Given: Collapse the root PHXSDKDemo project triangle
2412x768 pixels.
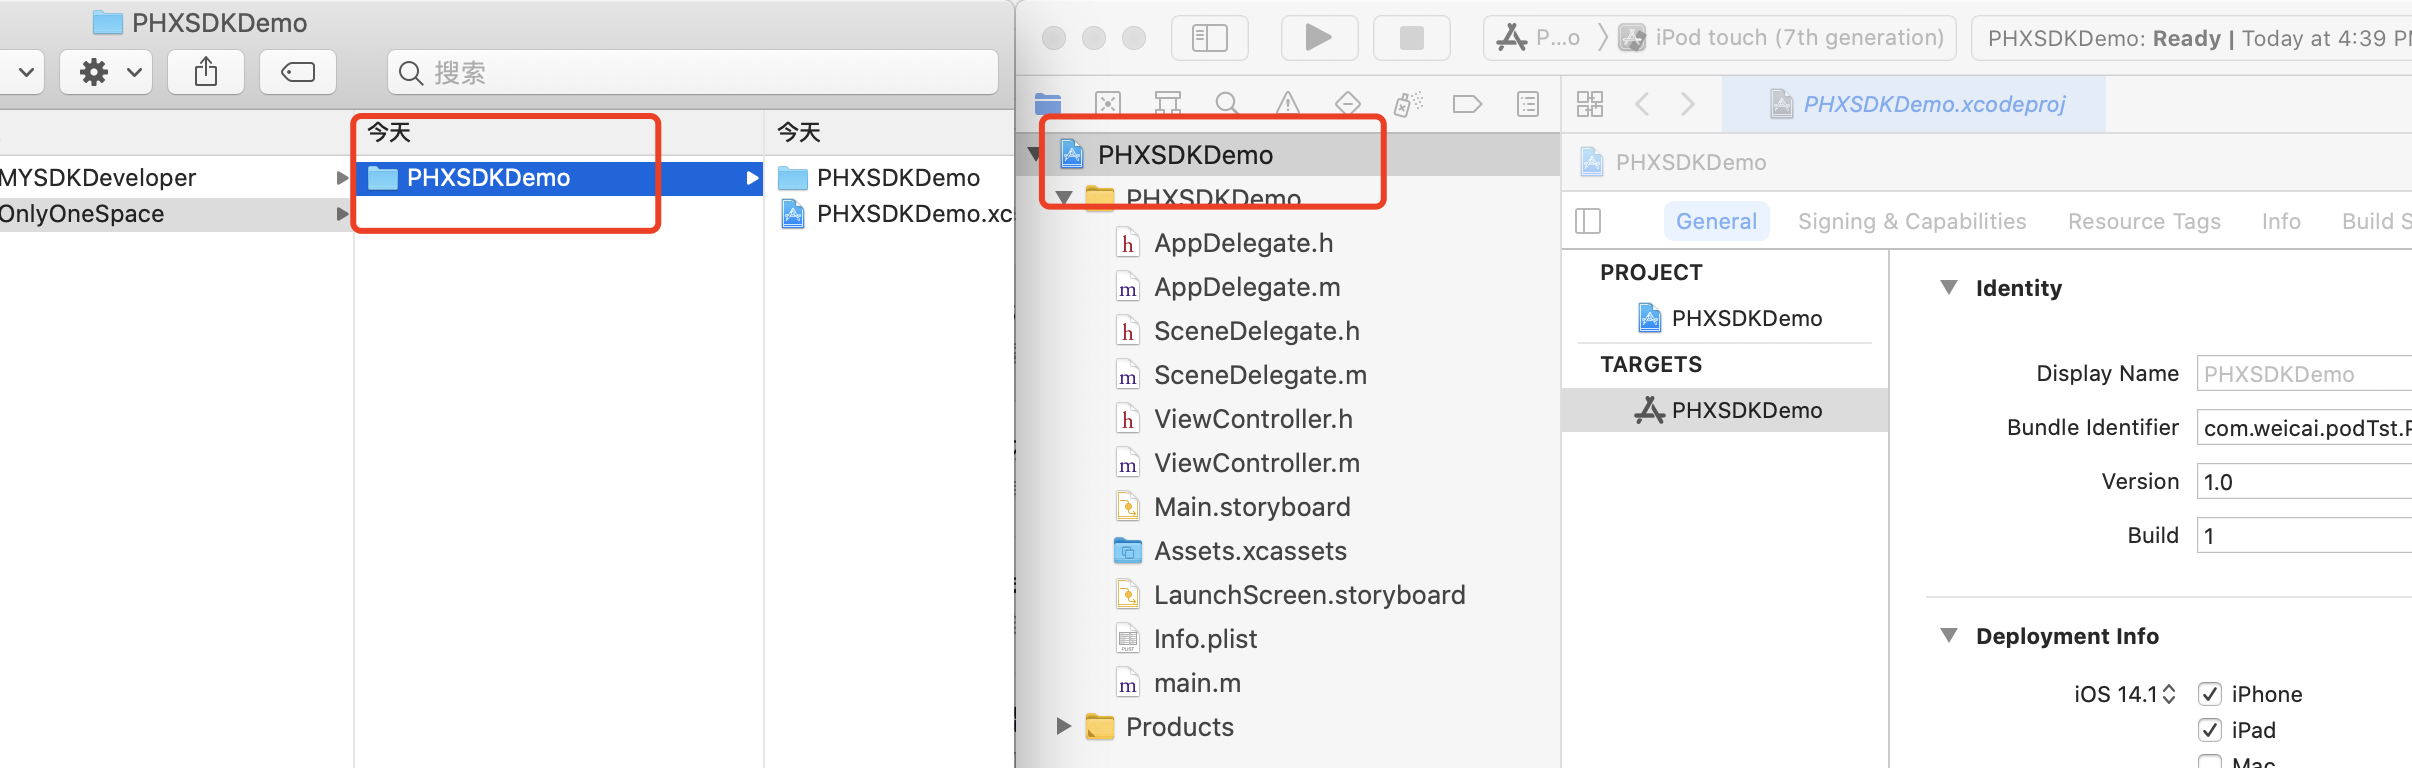Looking at the screenshot, I should pos(1034,154).
